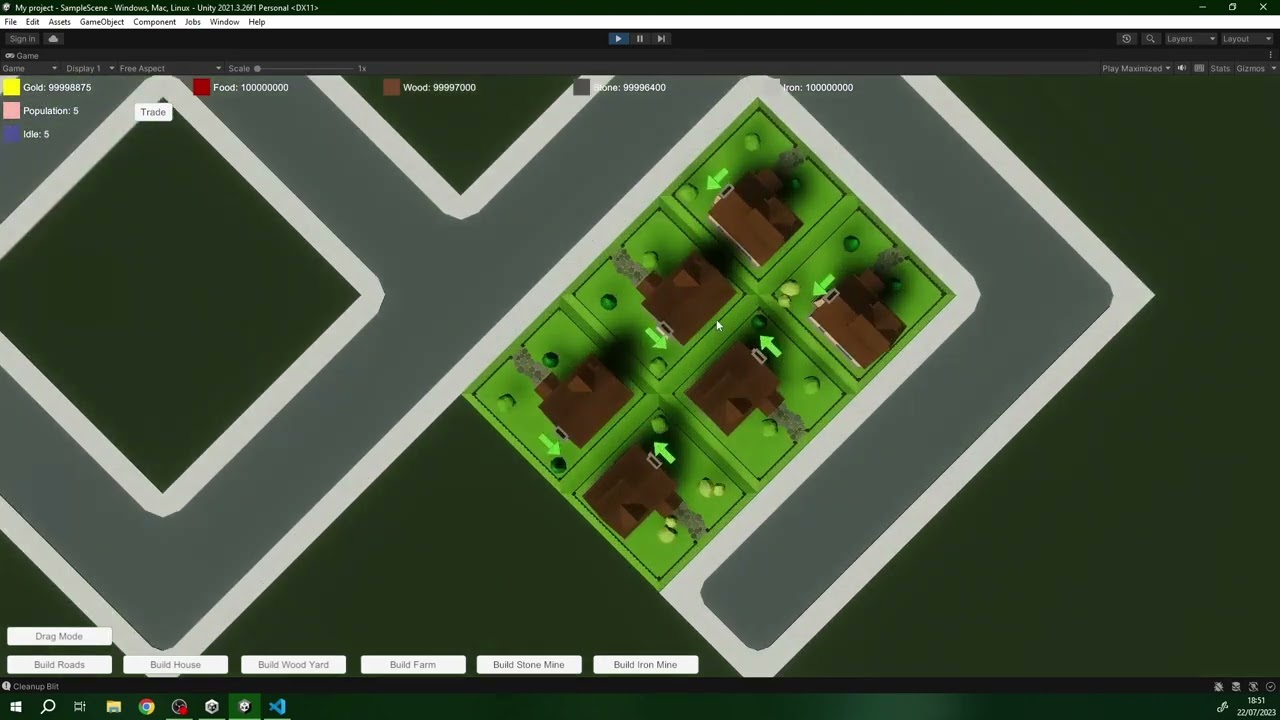Click the brown Wood resource swatch
The width and height of the screenshot is (1280, 720).
(391, 87)
